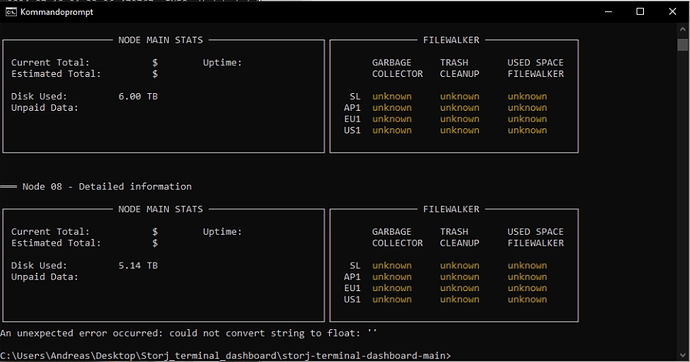Minimize the Kommandoprompt window
The height and width of the screenshot is (362, 690).
tap(608, 12)
